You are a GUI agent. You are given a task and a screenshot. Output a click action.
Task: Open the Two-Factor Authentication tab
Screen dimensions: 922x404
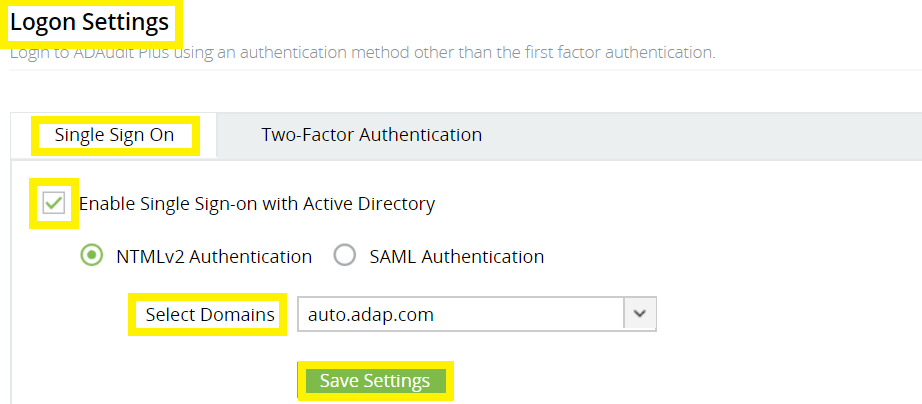(x=371, y=135)
